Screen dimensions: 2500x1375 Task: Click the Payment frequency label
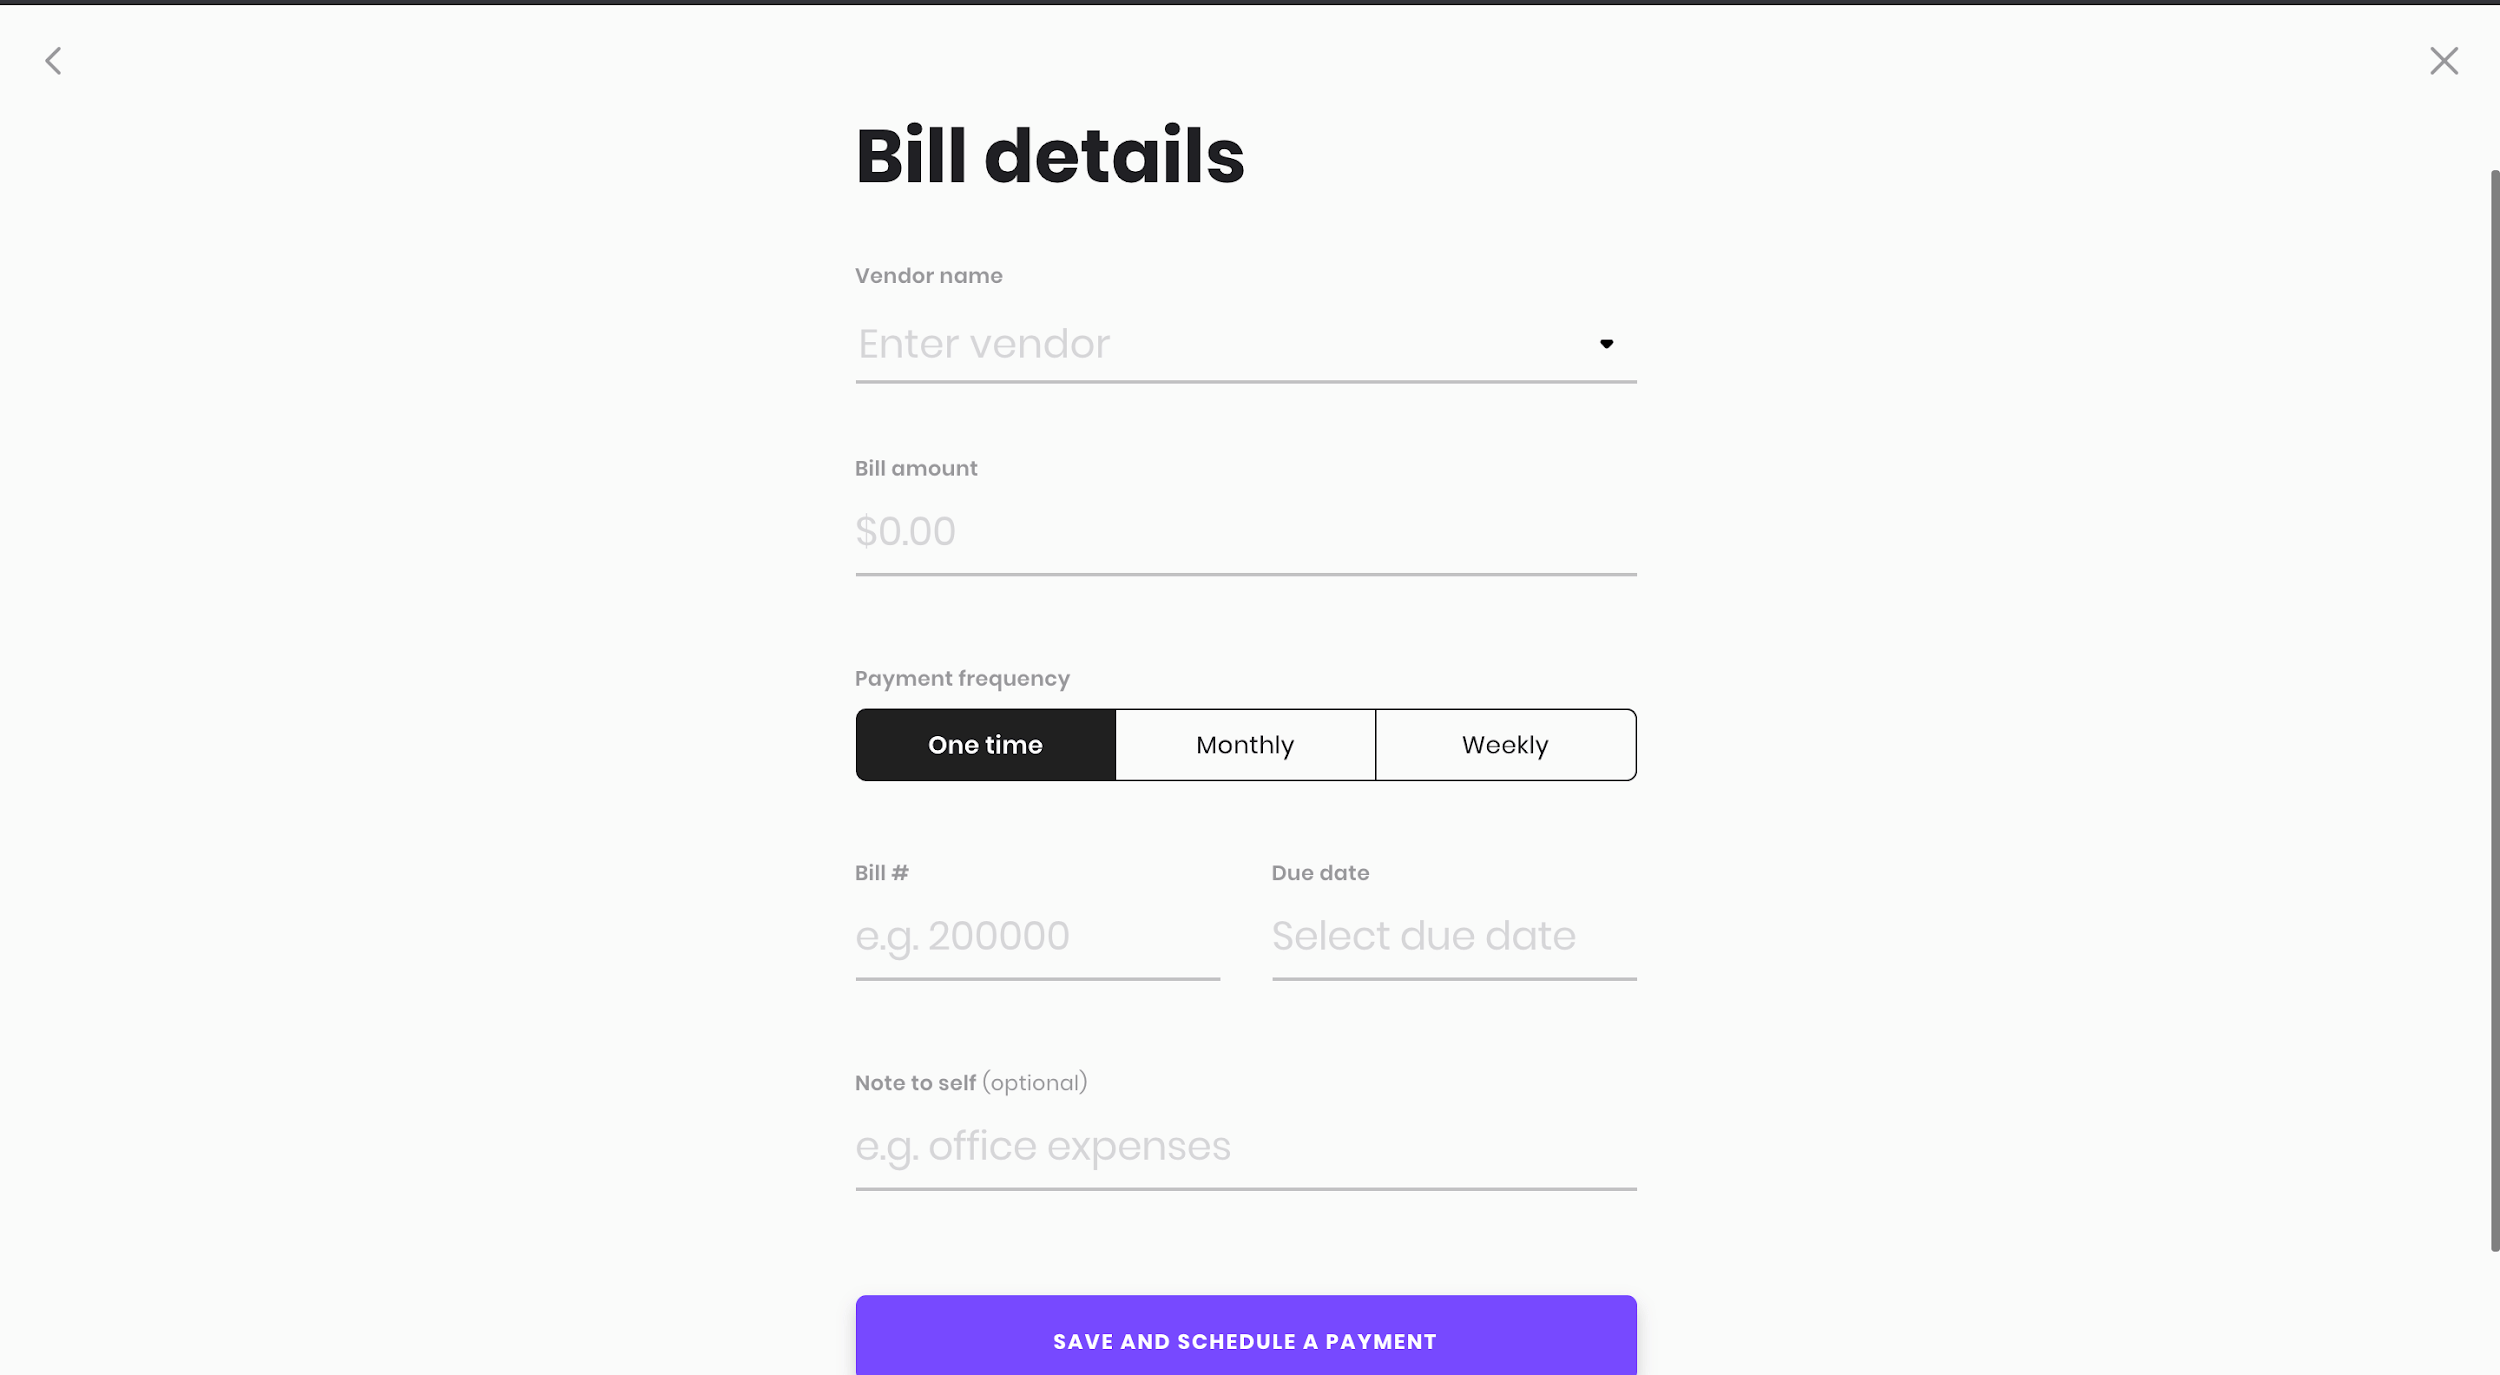tap(960, 678)
